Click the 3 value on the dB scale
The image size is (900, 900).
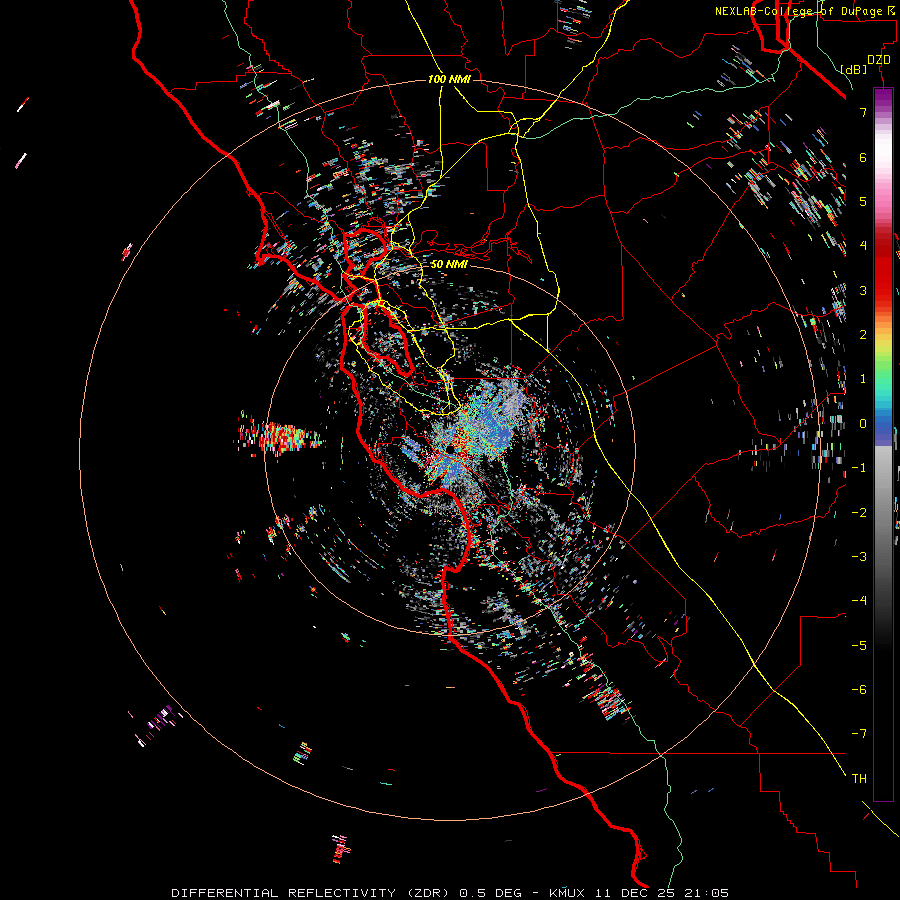point(863,290)
